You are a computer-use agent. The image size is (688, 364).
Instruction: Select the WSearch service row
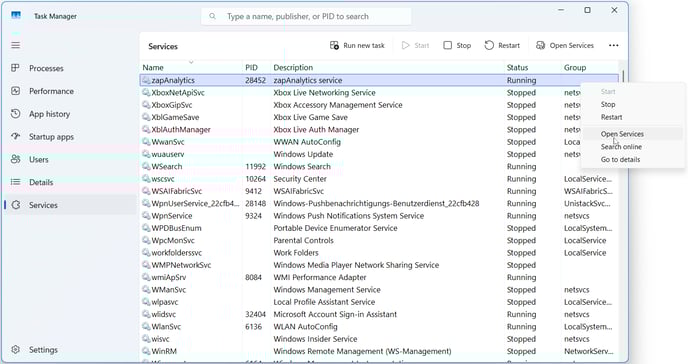[380, 167]
